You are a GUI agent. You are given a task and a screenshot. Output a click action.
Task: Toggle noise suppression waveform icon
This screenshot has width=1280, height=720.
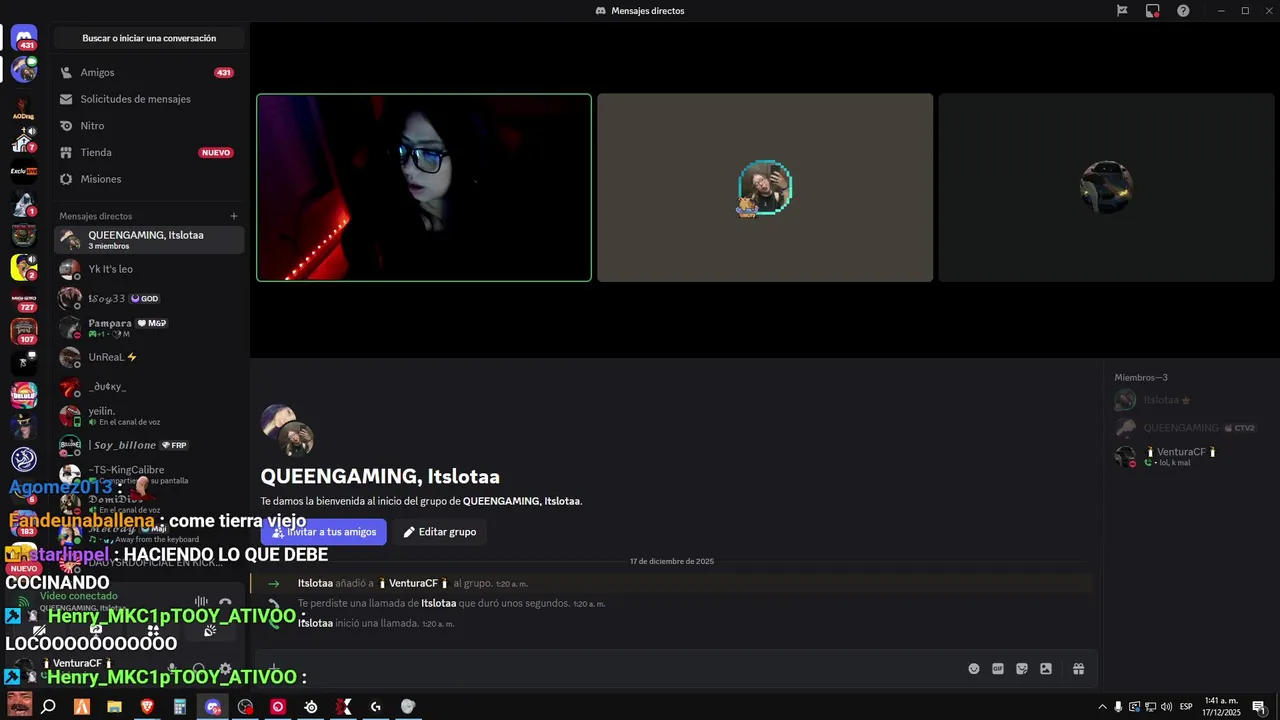[201, 603]
